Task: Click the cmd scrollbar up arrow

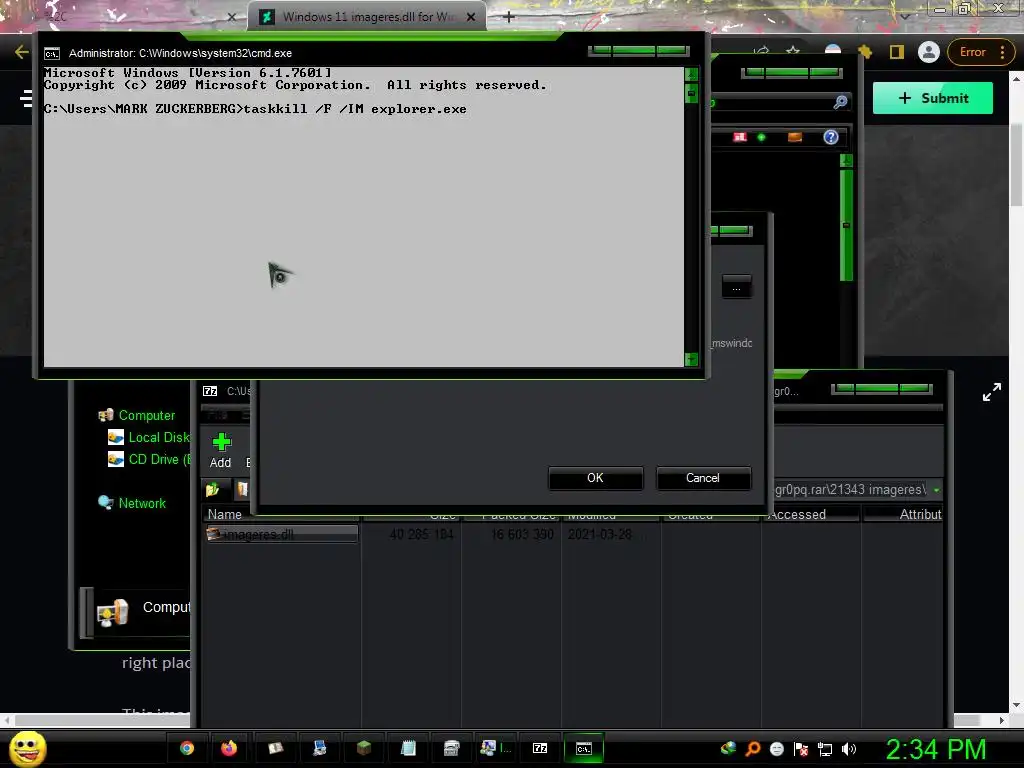Action: click(x=692, y=74)
